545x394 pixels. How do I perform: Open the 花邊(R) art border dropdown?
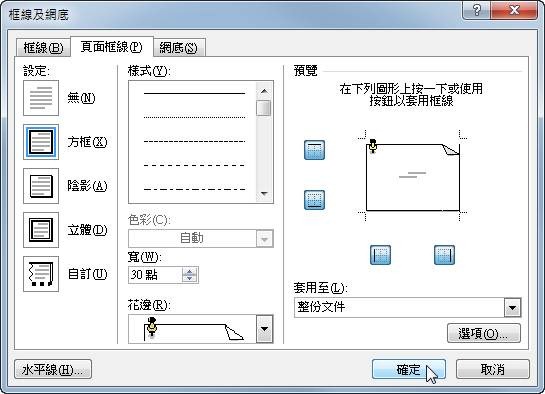point(265,329)
